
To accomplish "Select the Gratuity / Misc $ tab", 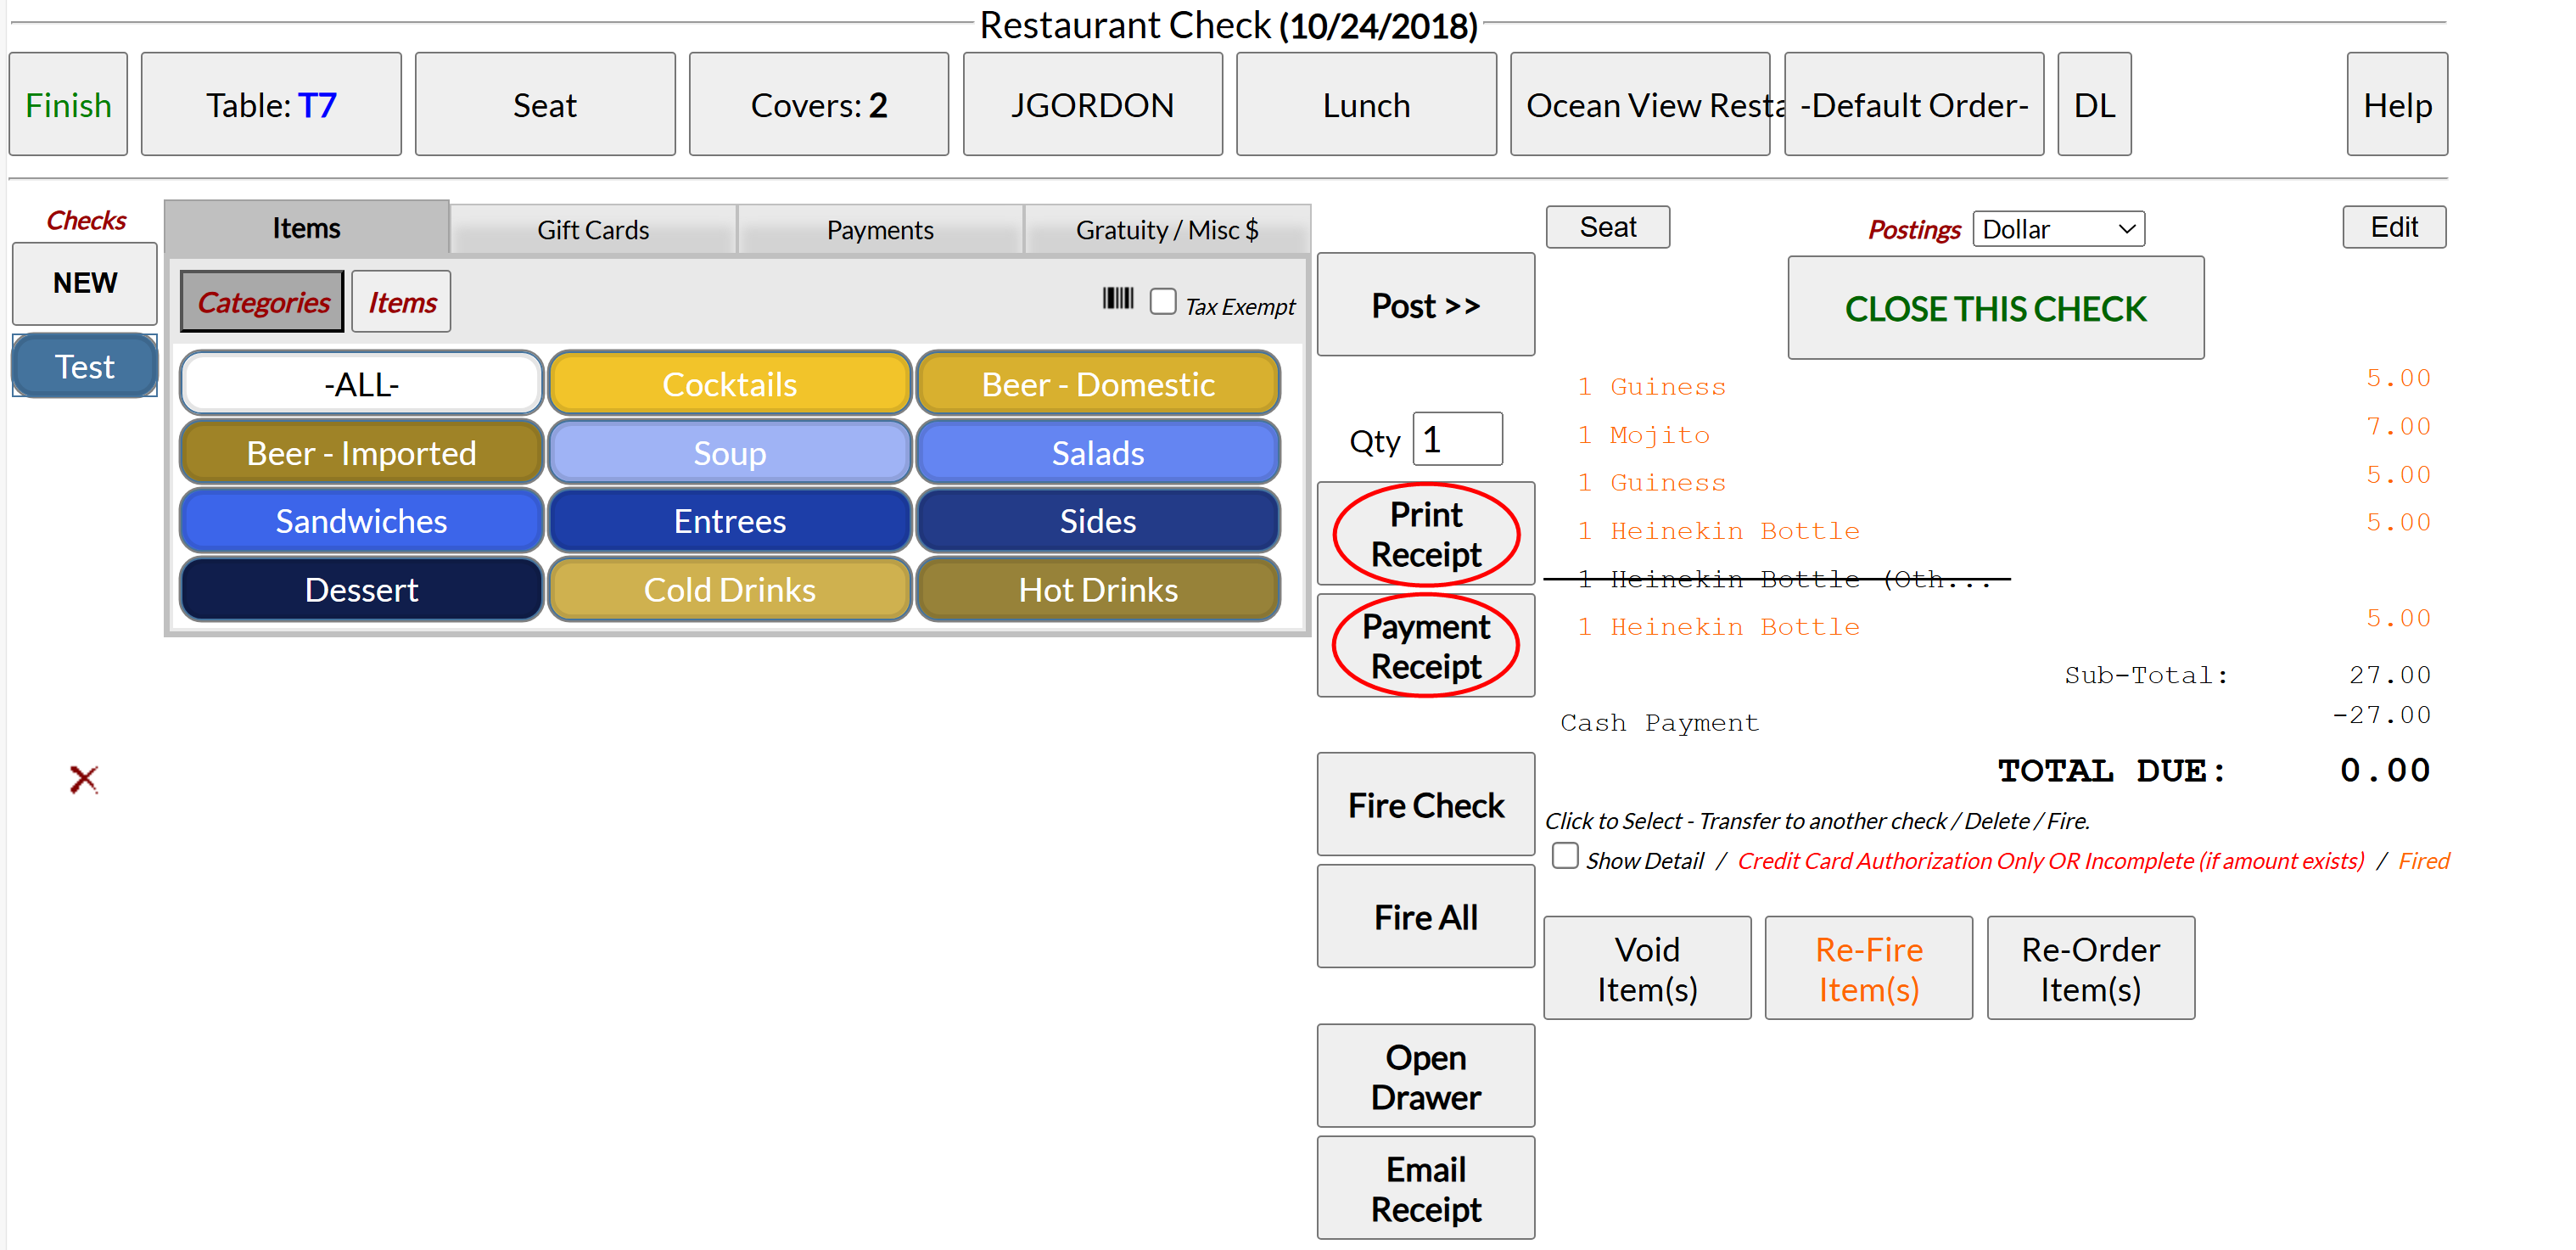I will click(1166, 230).
